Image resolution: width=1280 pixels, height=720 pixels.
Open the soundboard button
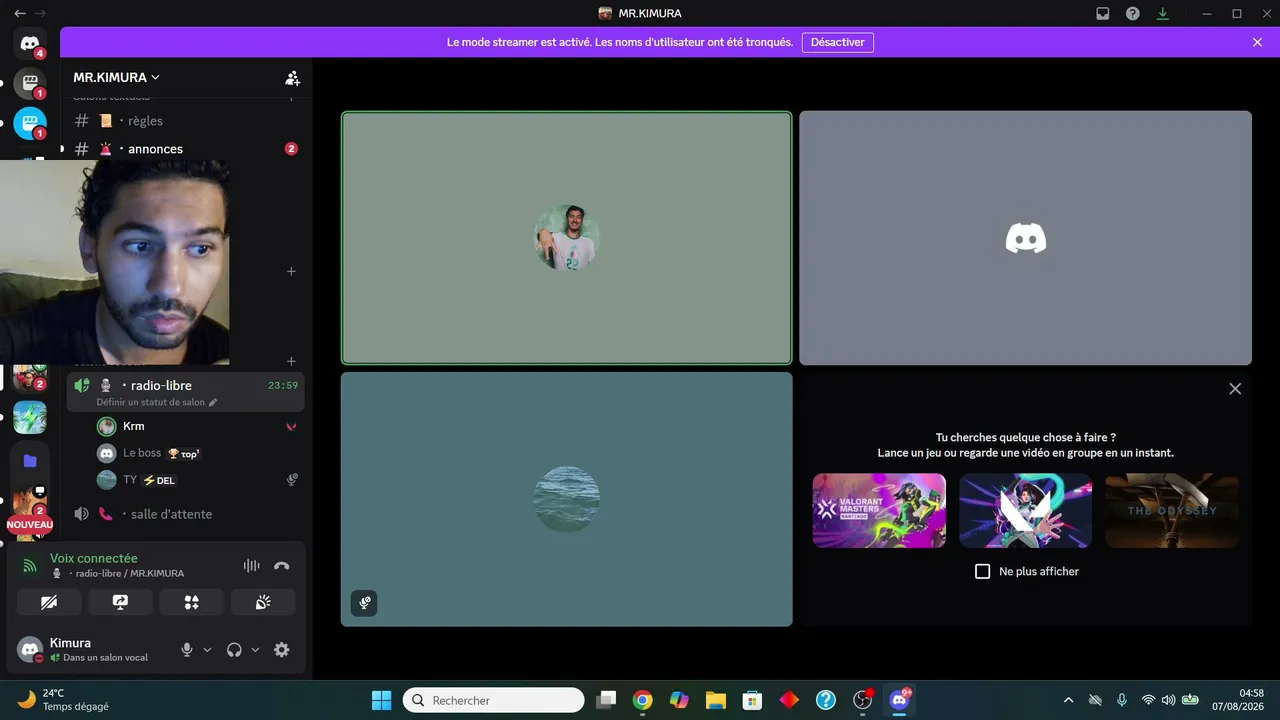pos(263,602)
